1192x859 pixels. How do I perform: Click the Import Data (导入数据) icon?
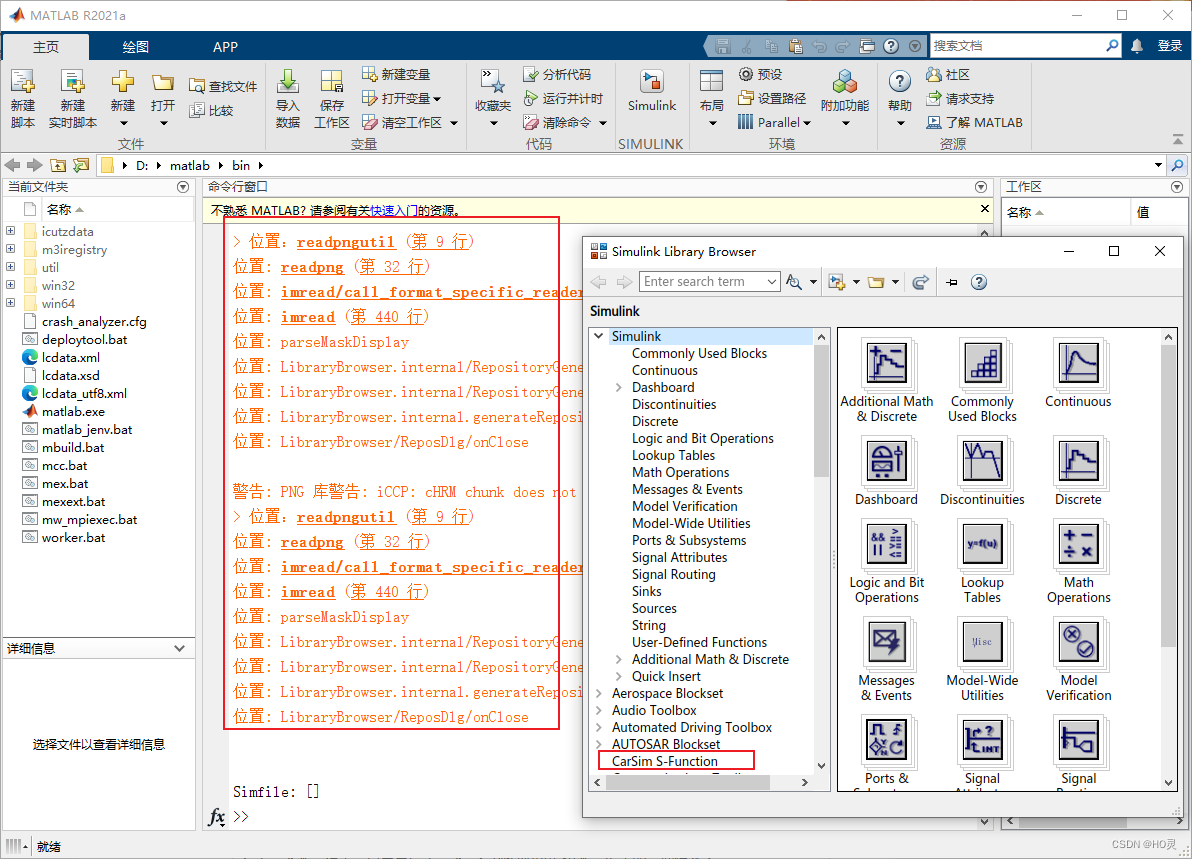point(287,82)
